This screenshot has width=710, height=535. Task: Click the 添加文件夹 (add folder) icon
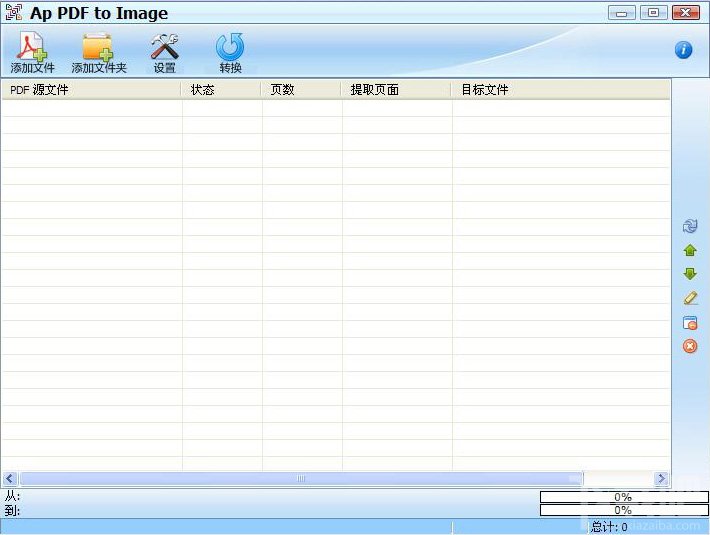point(97,47)
